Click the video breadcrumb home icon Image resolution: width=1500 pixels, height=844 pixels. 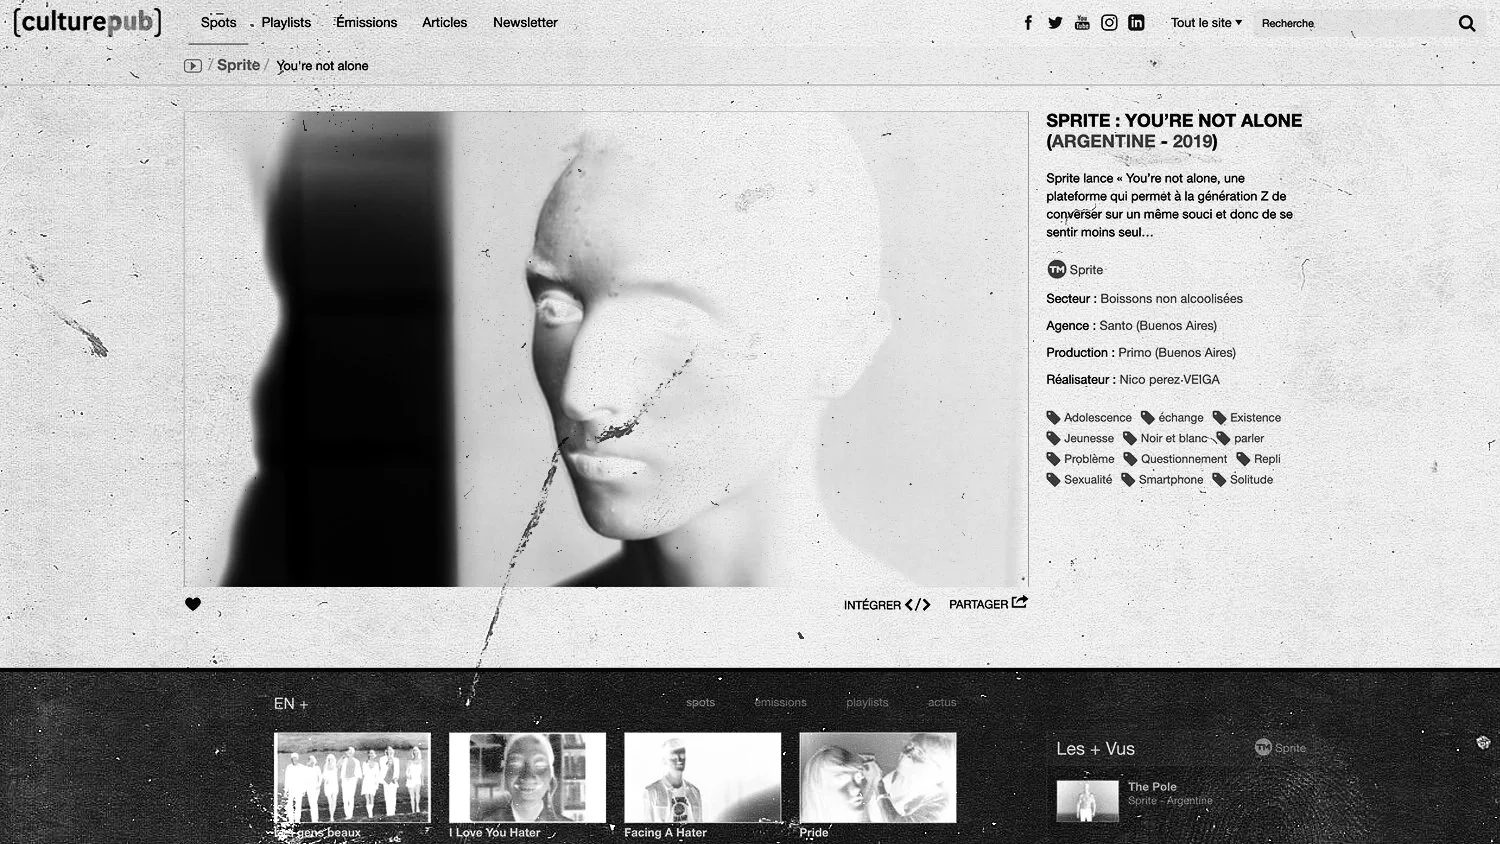click(x=193, y=66)
